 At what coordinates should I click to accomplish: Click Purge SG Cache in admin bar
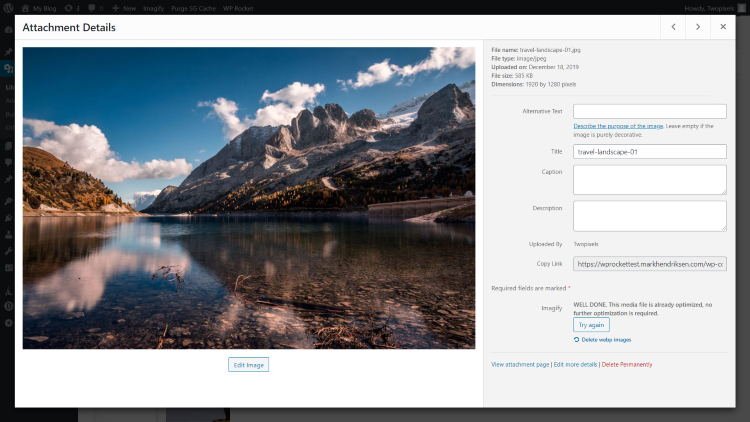click(193, 8)
